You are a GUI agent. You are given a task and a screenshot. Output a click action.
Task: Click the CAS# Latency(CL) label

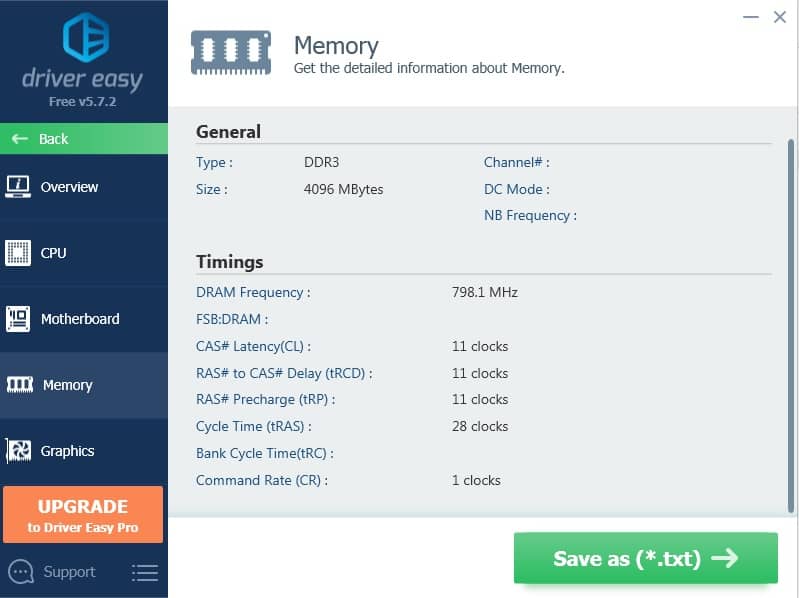click(253, 346)
